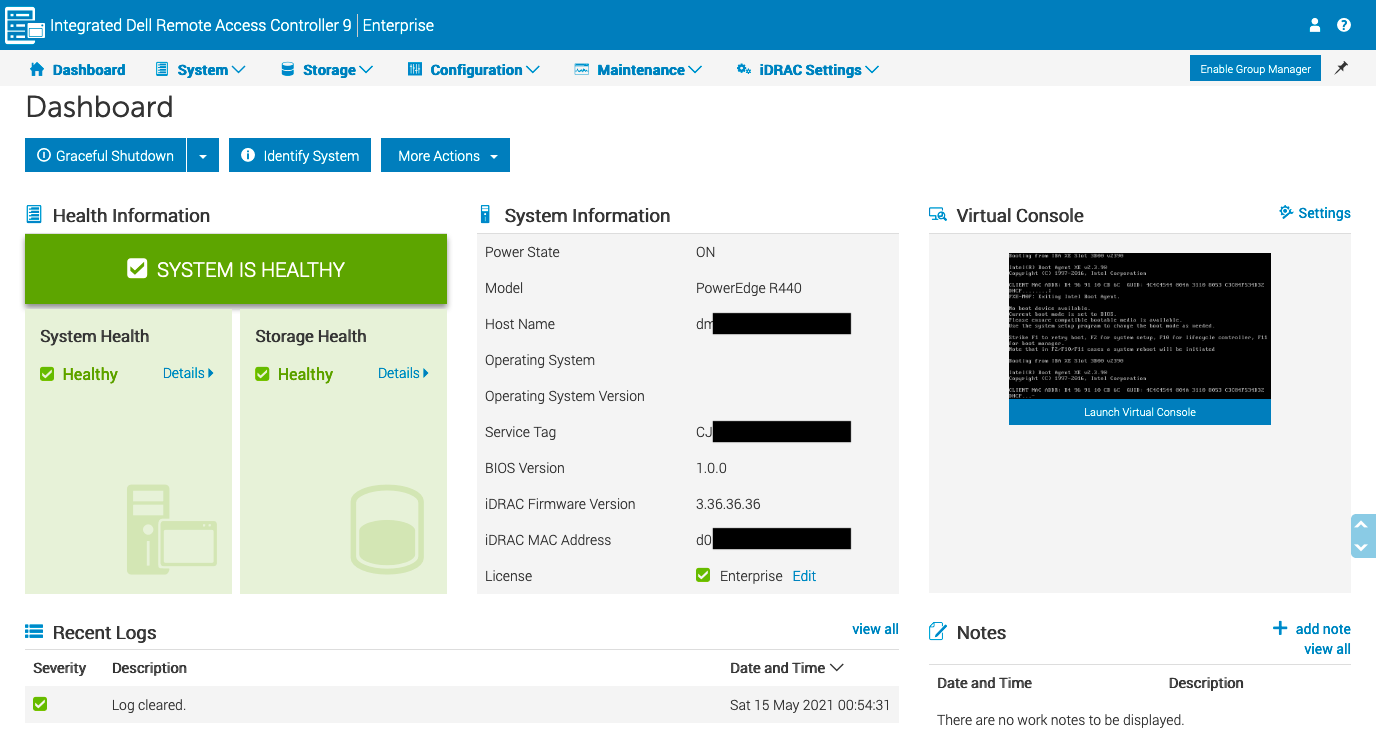This screenshot has height=750, width=1376.
Task: Click Enable Group Manager button
Action: [1255, 69]
